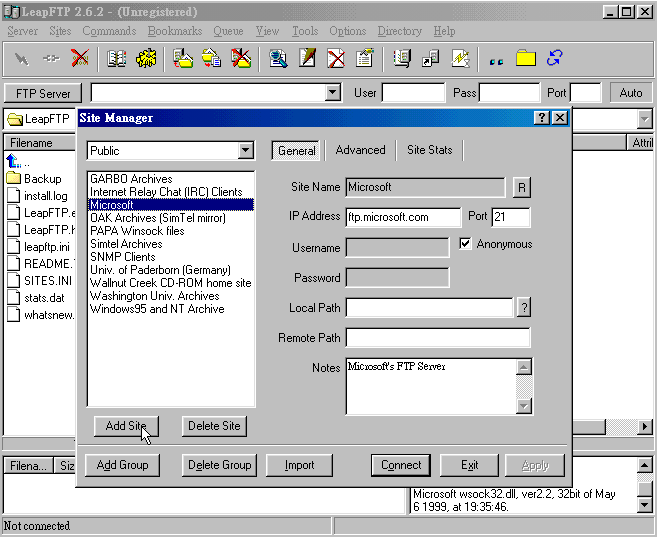Click inside the Remote Path field

pos(438,338)
